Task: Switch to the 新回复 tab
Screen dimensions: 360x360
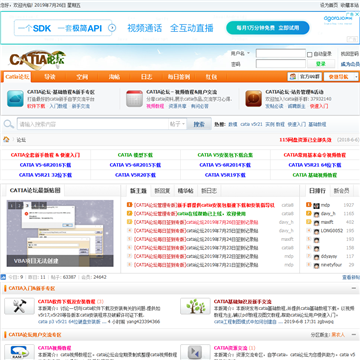Action: 162,191
